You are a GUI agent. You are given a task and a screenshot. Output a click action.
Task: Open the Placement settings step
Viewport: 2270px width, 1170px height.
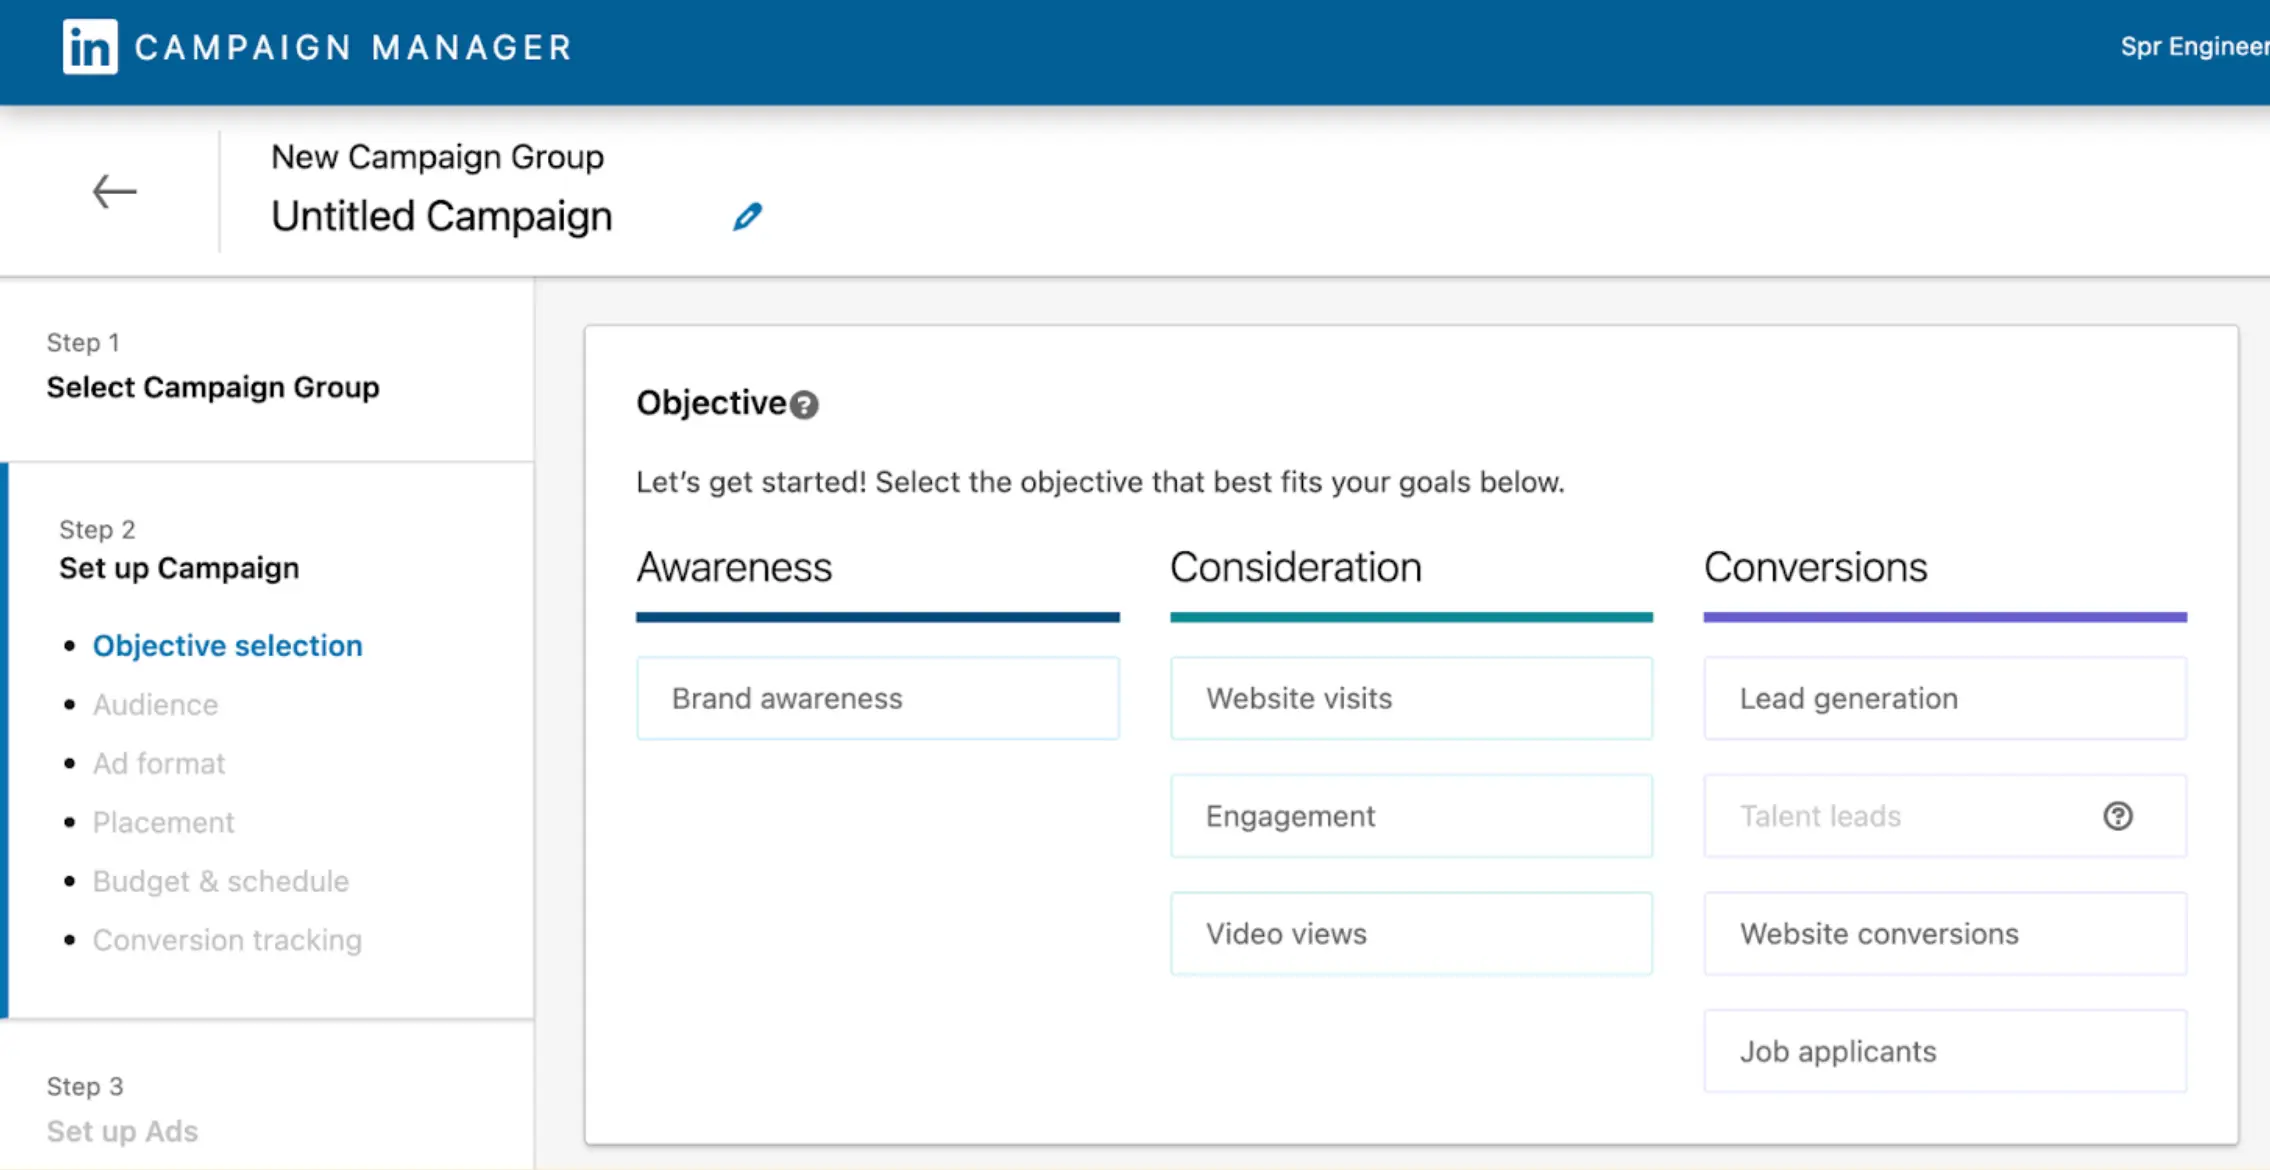coord(163,821)
